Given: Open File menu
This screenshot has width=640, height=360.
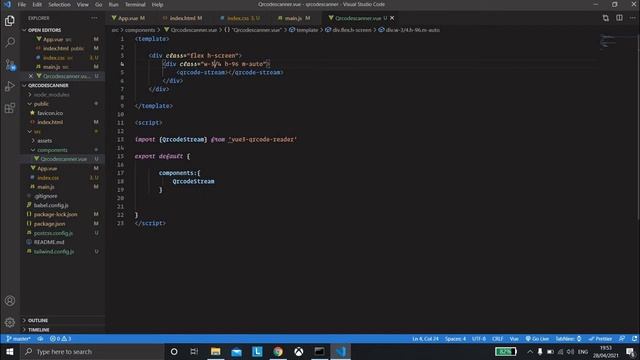Looking at the screenshot, I should click(22, 4).
